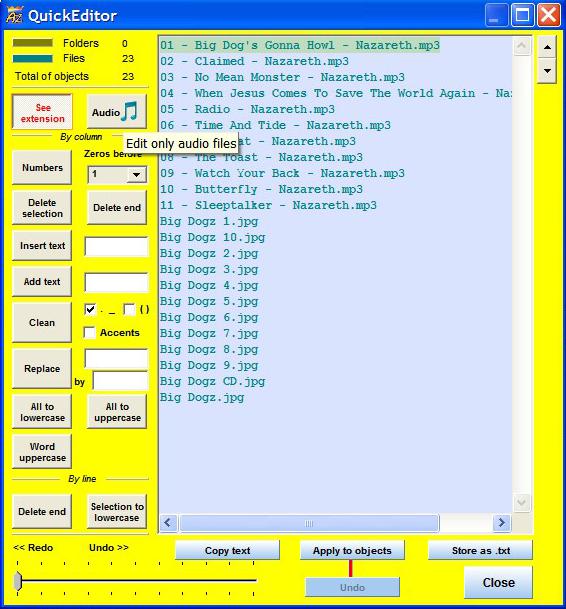Click the By line Delete end button
Image resolution: width=566 pixels, height=609 pixels.
click(x=42, y=512)
